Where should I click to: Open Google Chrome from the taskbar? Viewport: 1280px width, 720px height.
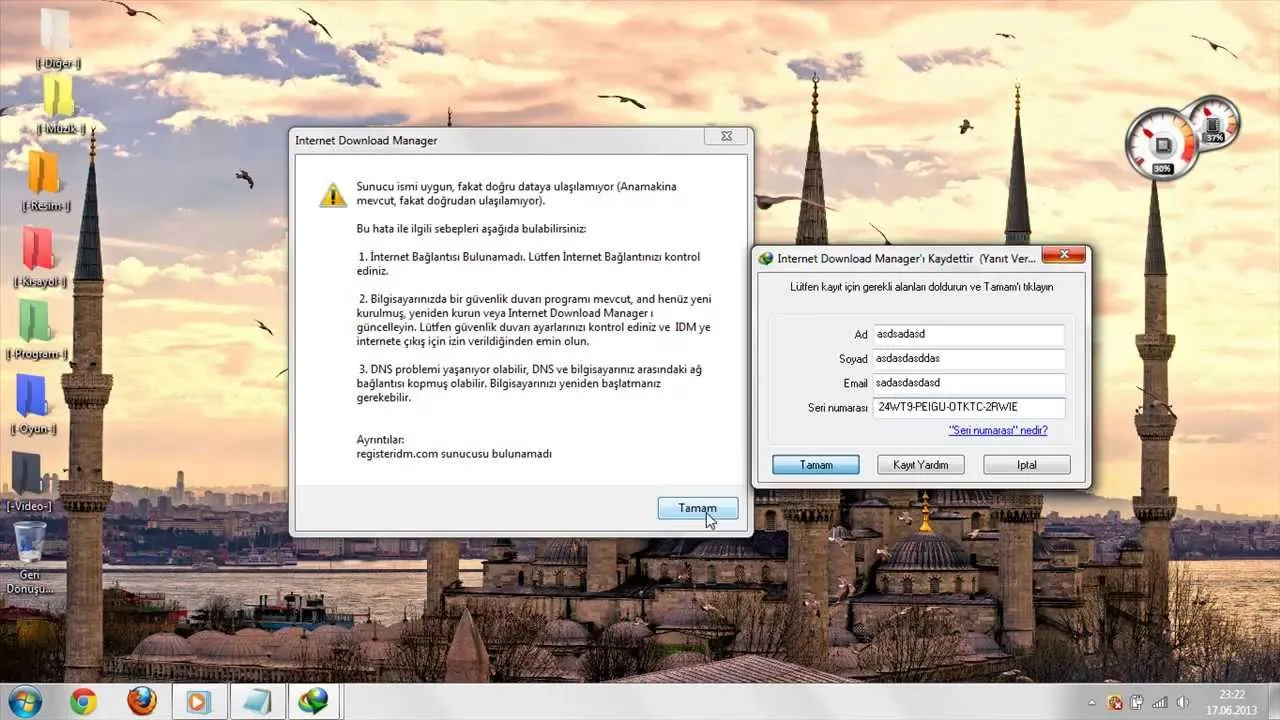tap(84, 702)
